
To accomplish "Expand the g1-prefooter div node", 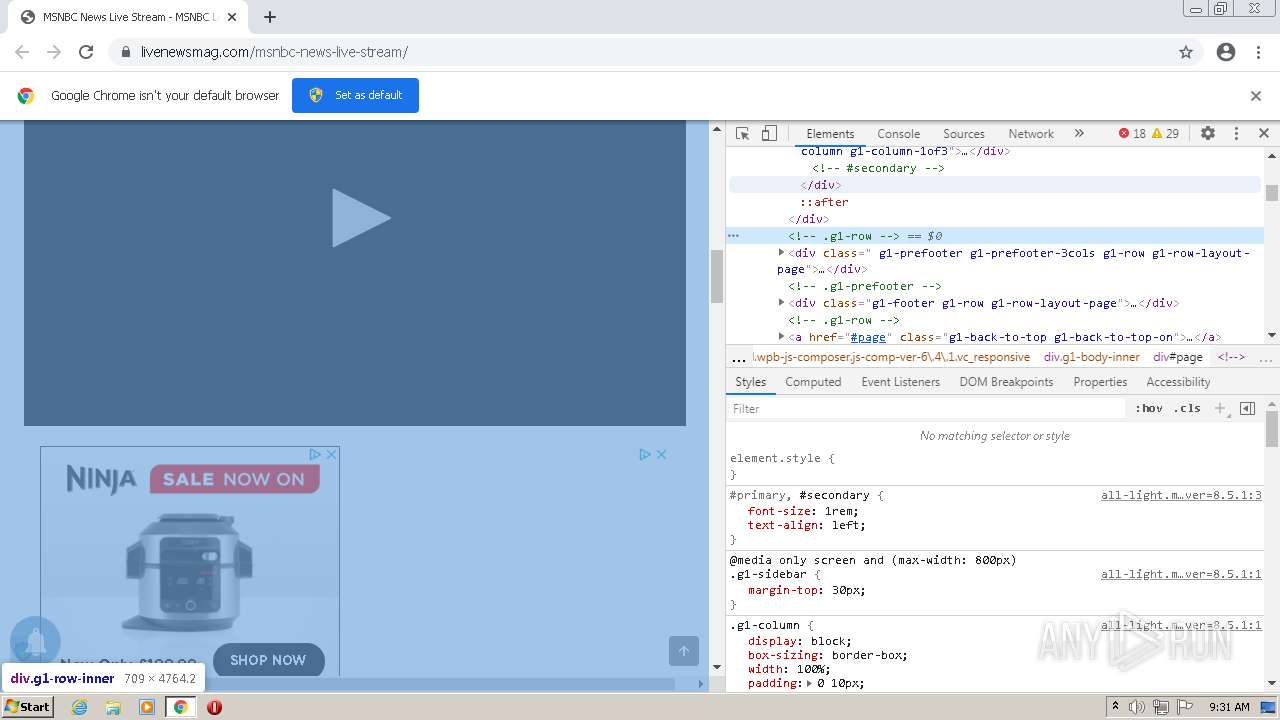I will (782, 253).
